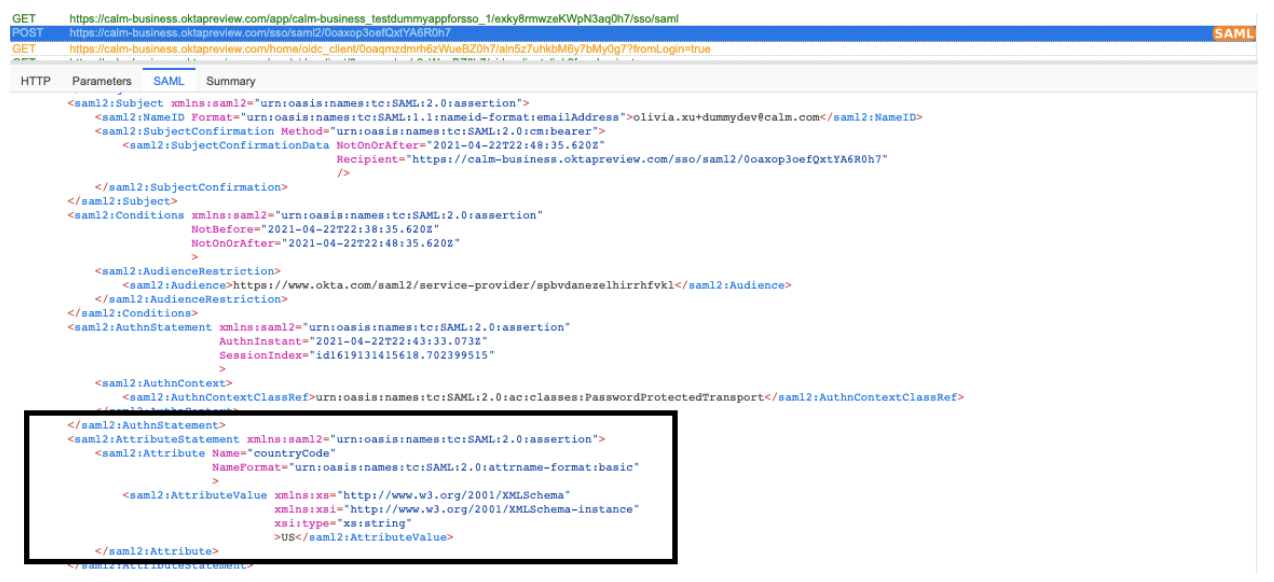Click the POST method label in the request list
1274x582 pixels.
click(27, 34)
